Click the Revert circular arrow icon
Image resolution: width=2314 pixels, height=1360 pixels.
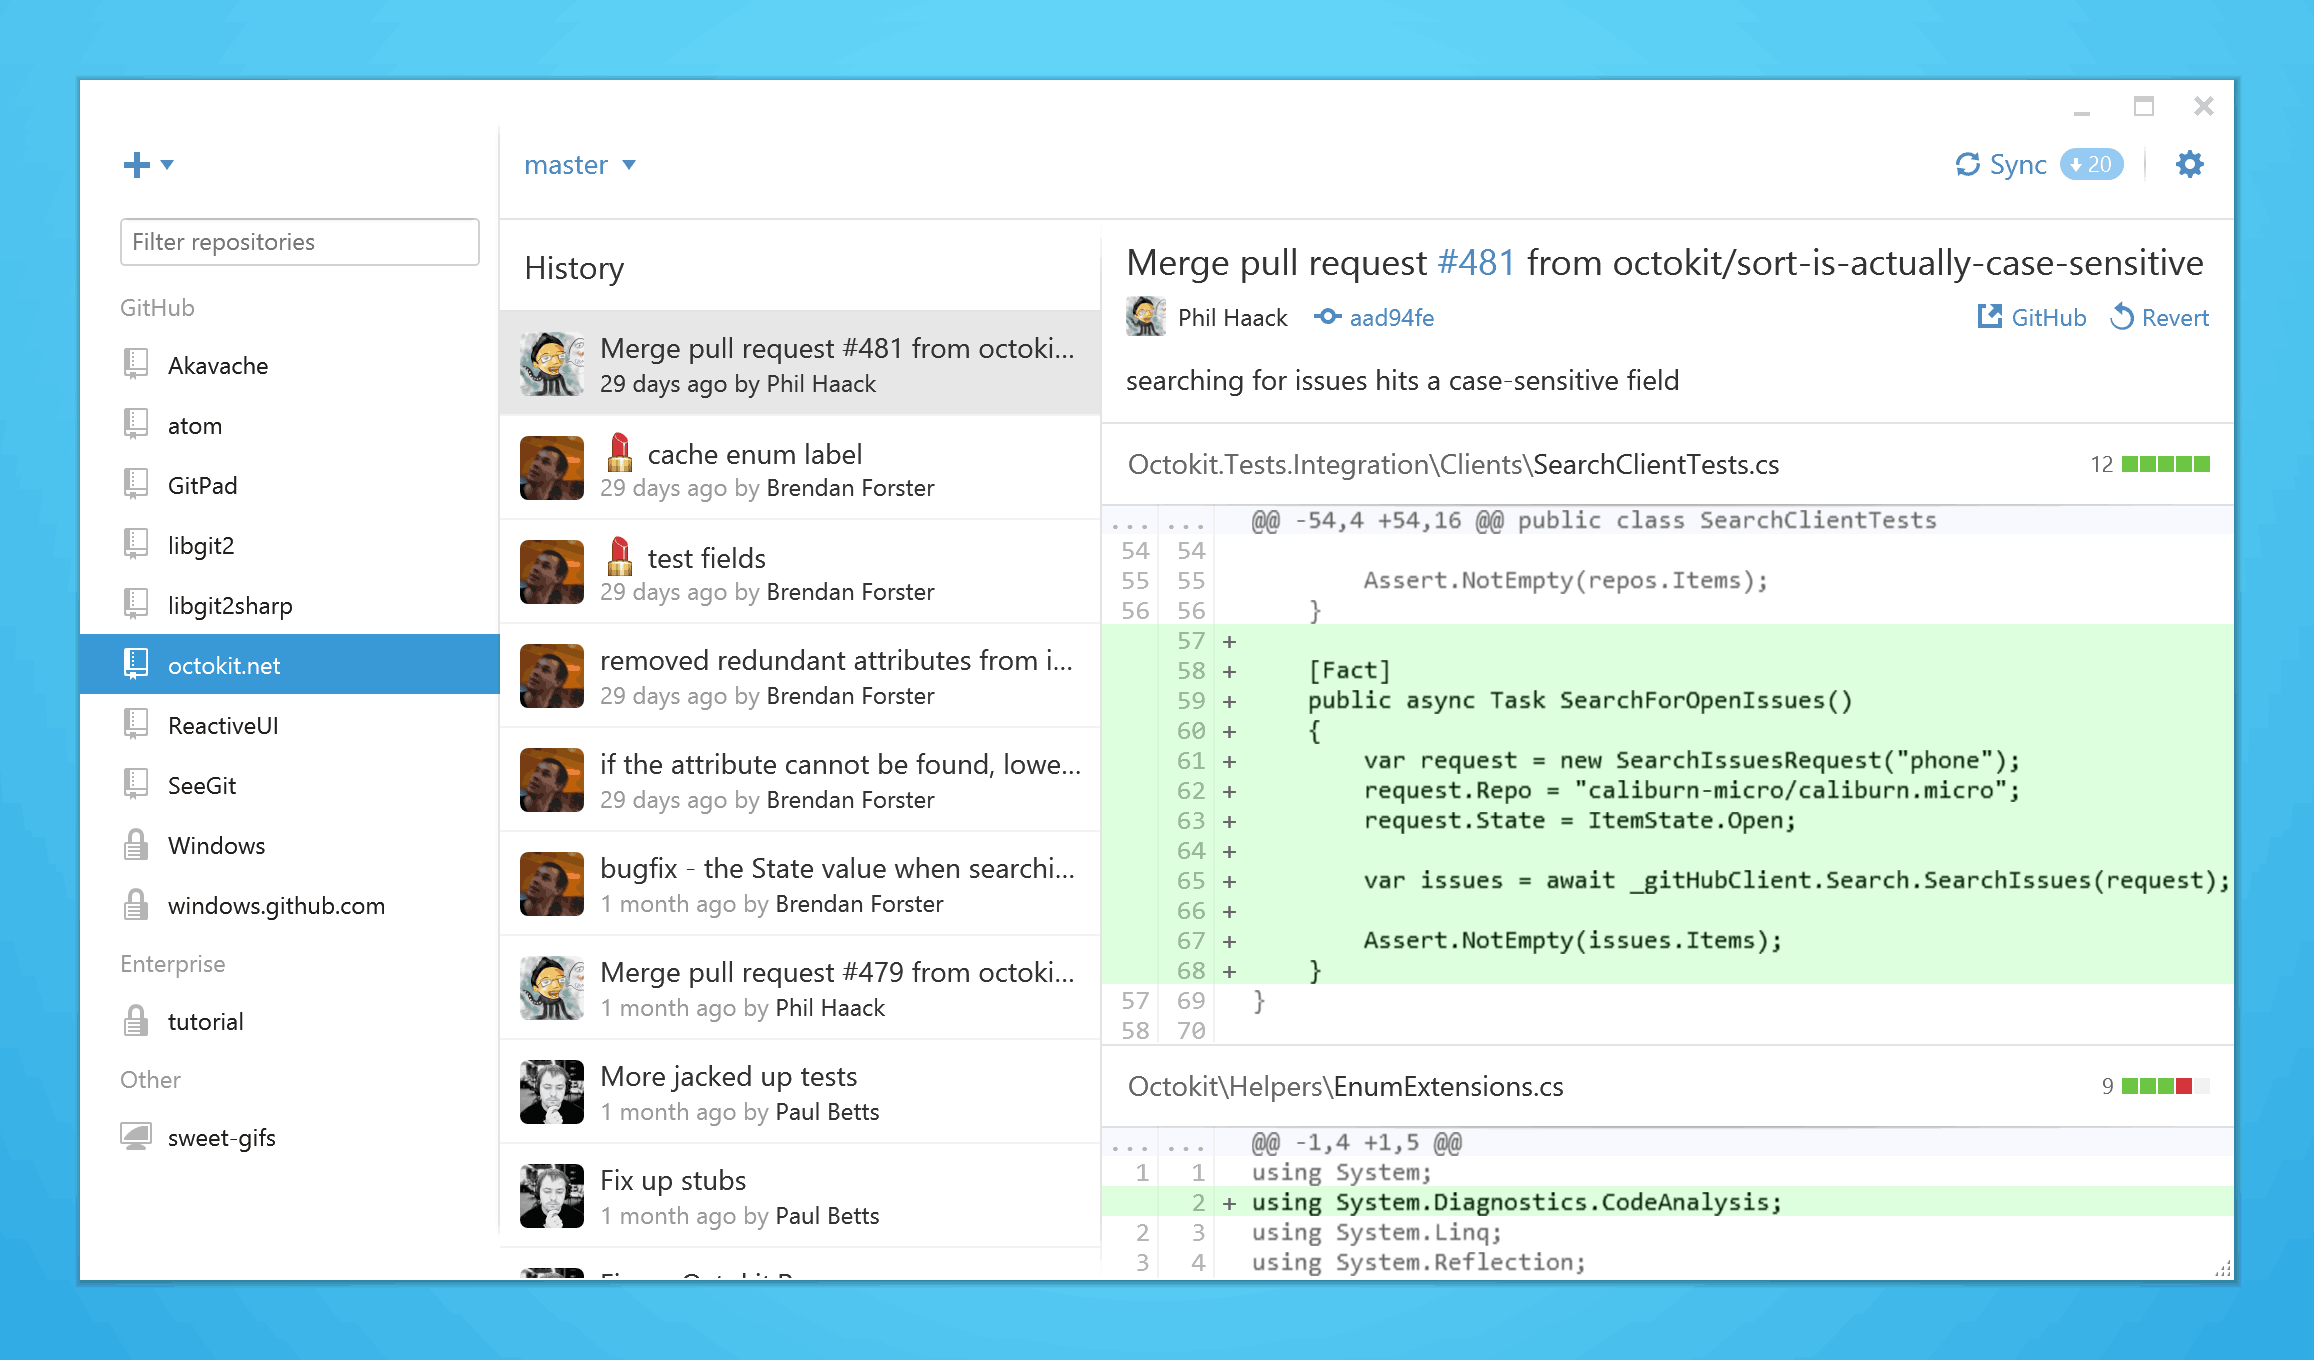(2122, 317)
